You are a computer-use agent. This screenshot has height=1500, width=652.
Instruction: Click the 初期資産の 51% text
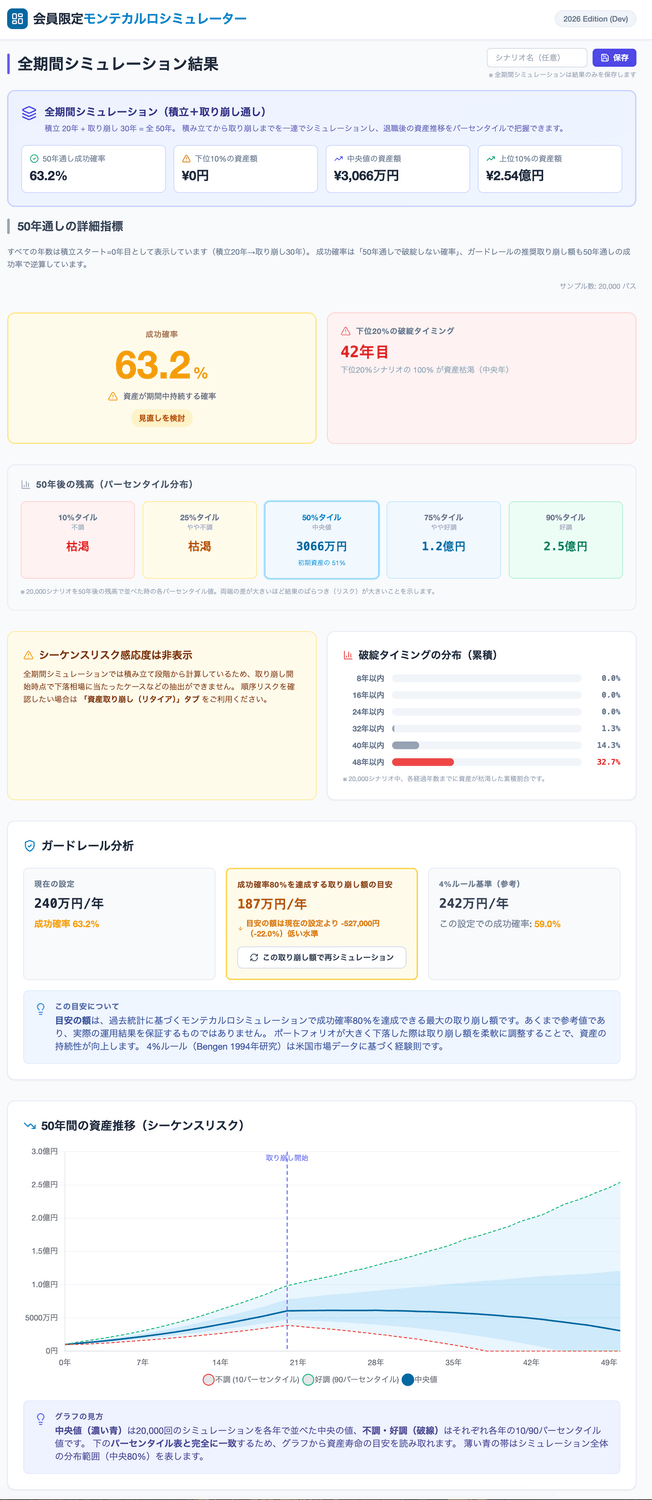[x=322, y=564]
